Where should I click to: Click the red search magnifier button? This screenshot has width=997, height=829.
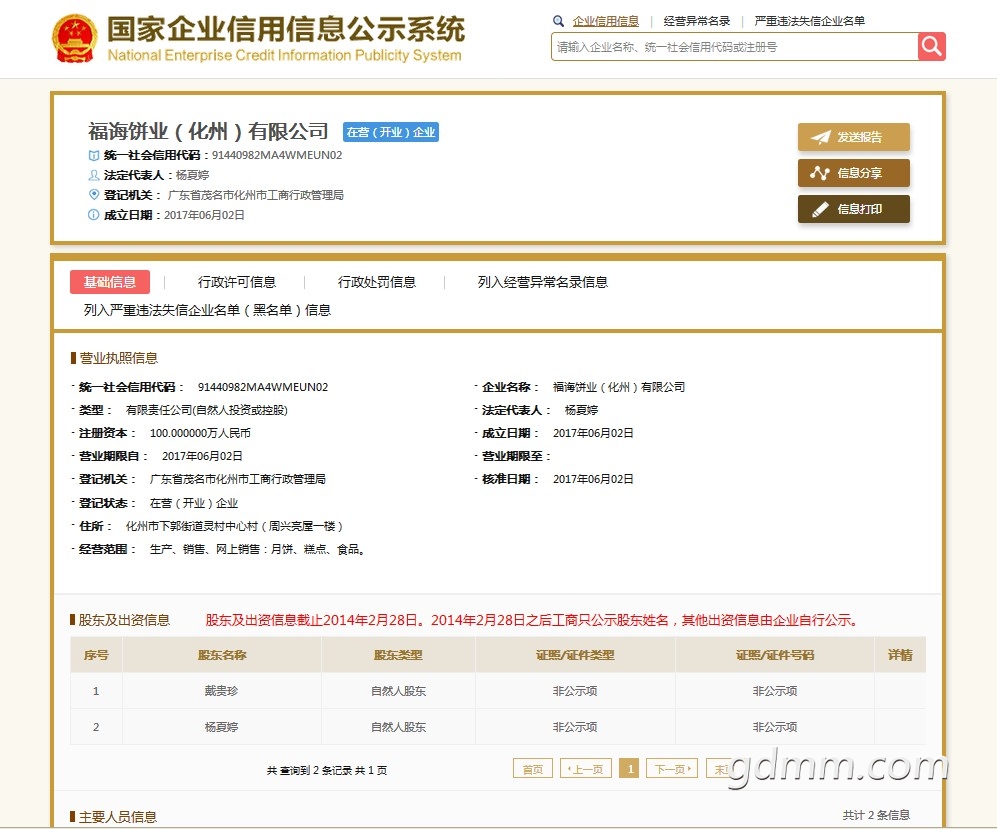pos(932,46)
